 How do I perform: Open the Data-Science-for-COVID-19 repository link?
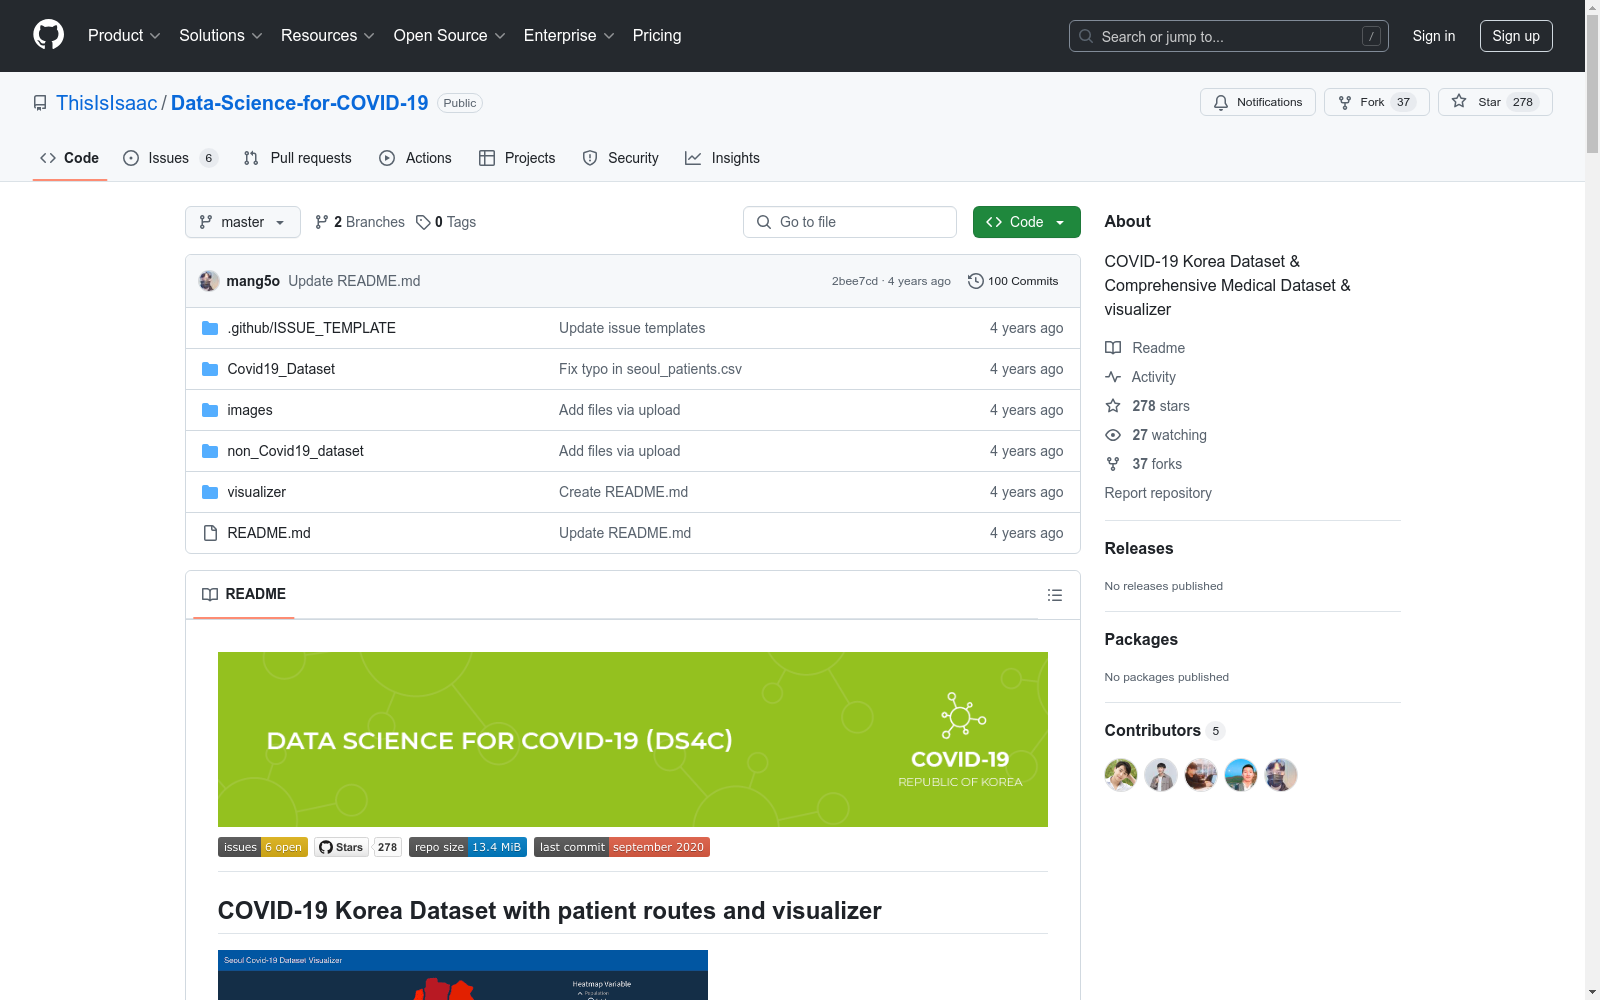pyautogui.click(x=299, y=103)
